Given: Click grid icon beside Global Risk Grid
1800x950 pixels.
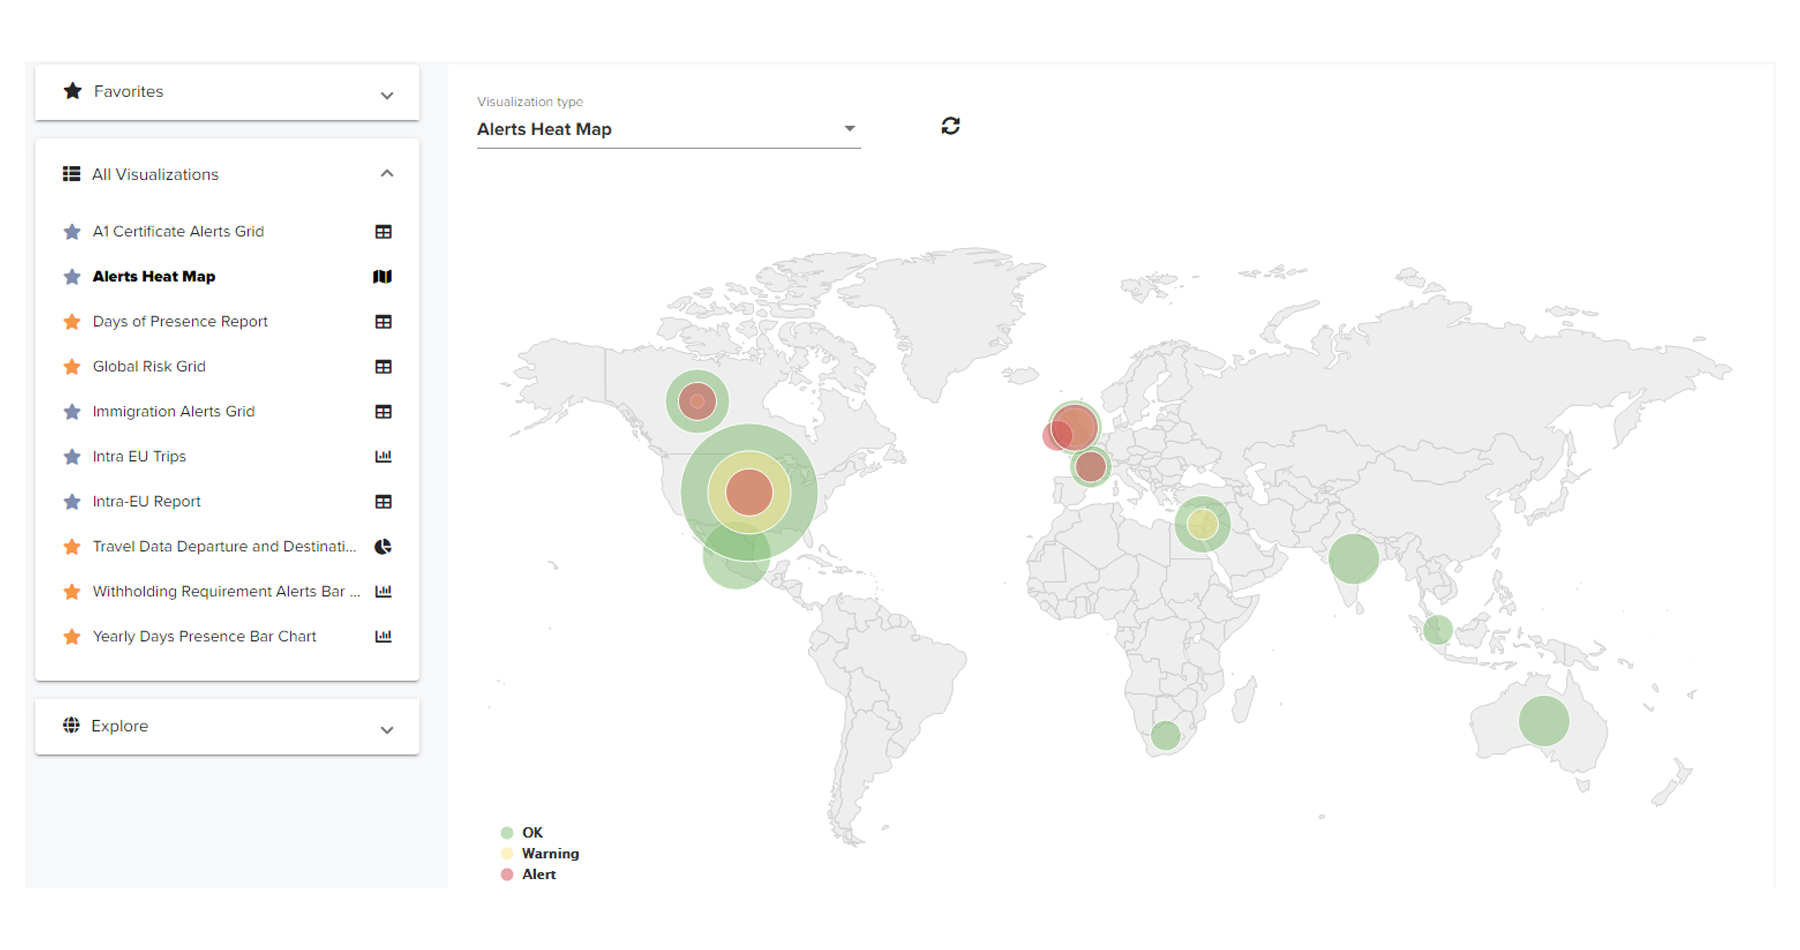Looking at the screenshot, I should [383, 367].
